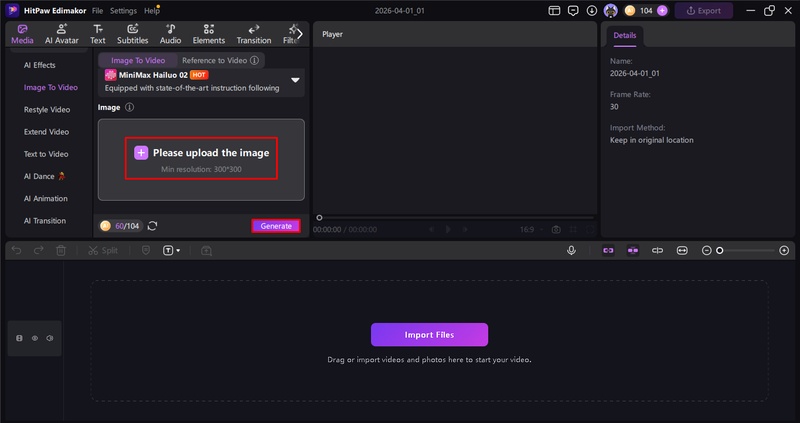Screen dimensions: 800x423
Task: Click the add coins plus icon
Action: coord(661,10)
